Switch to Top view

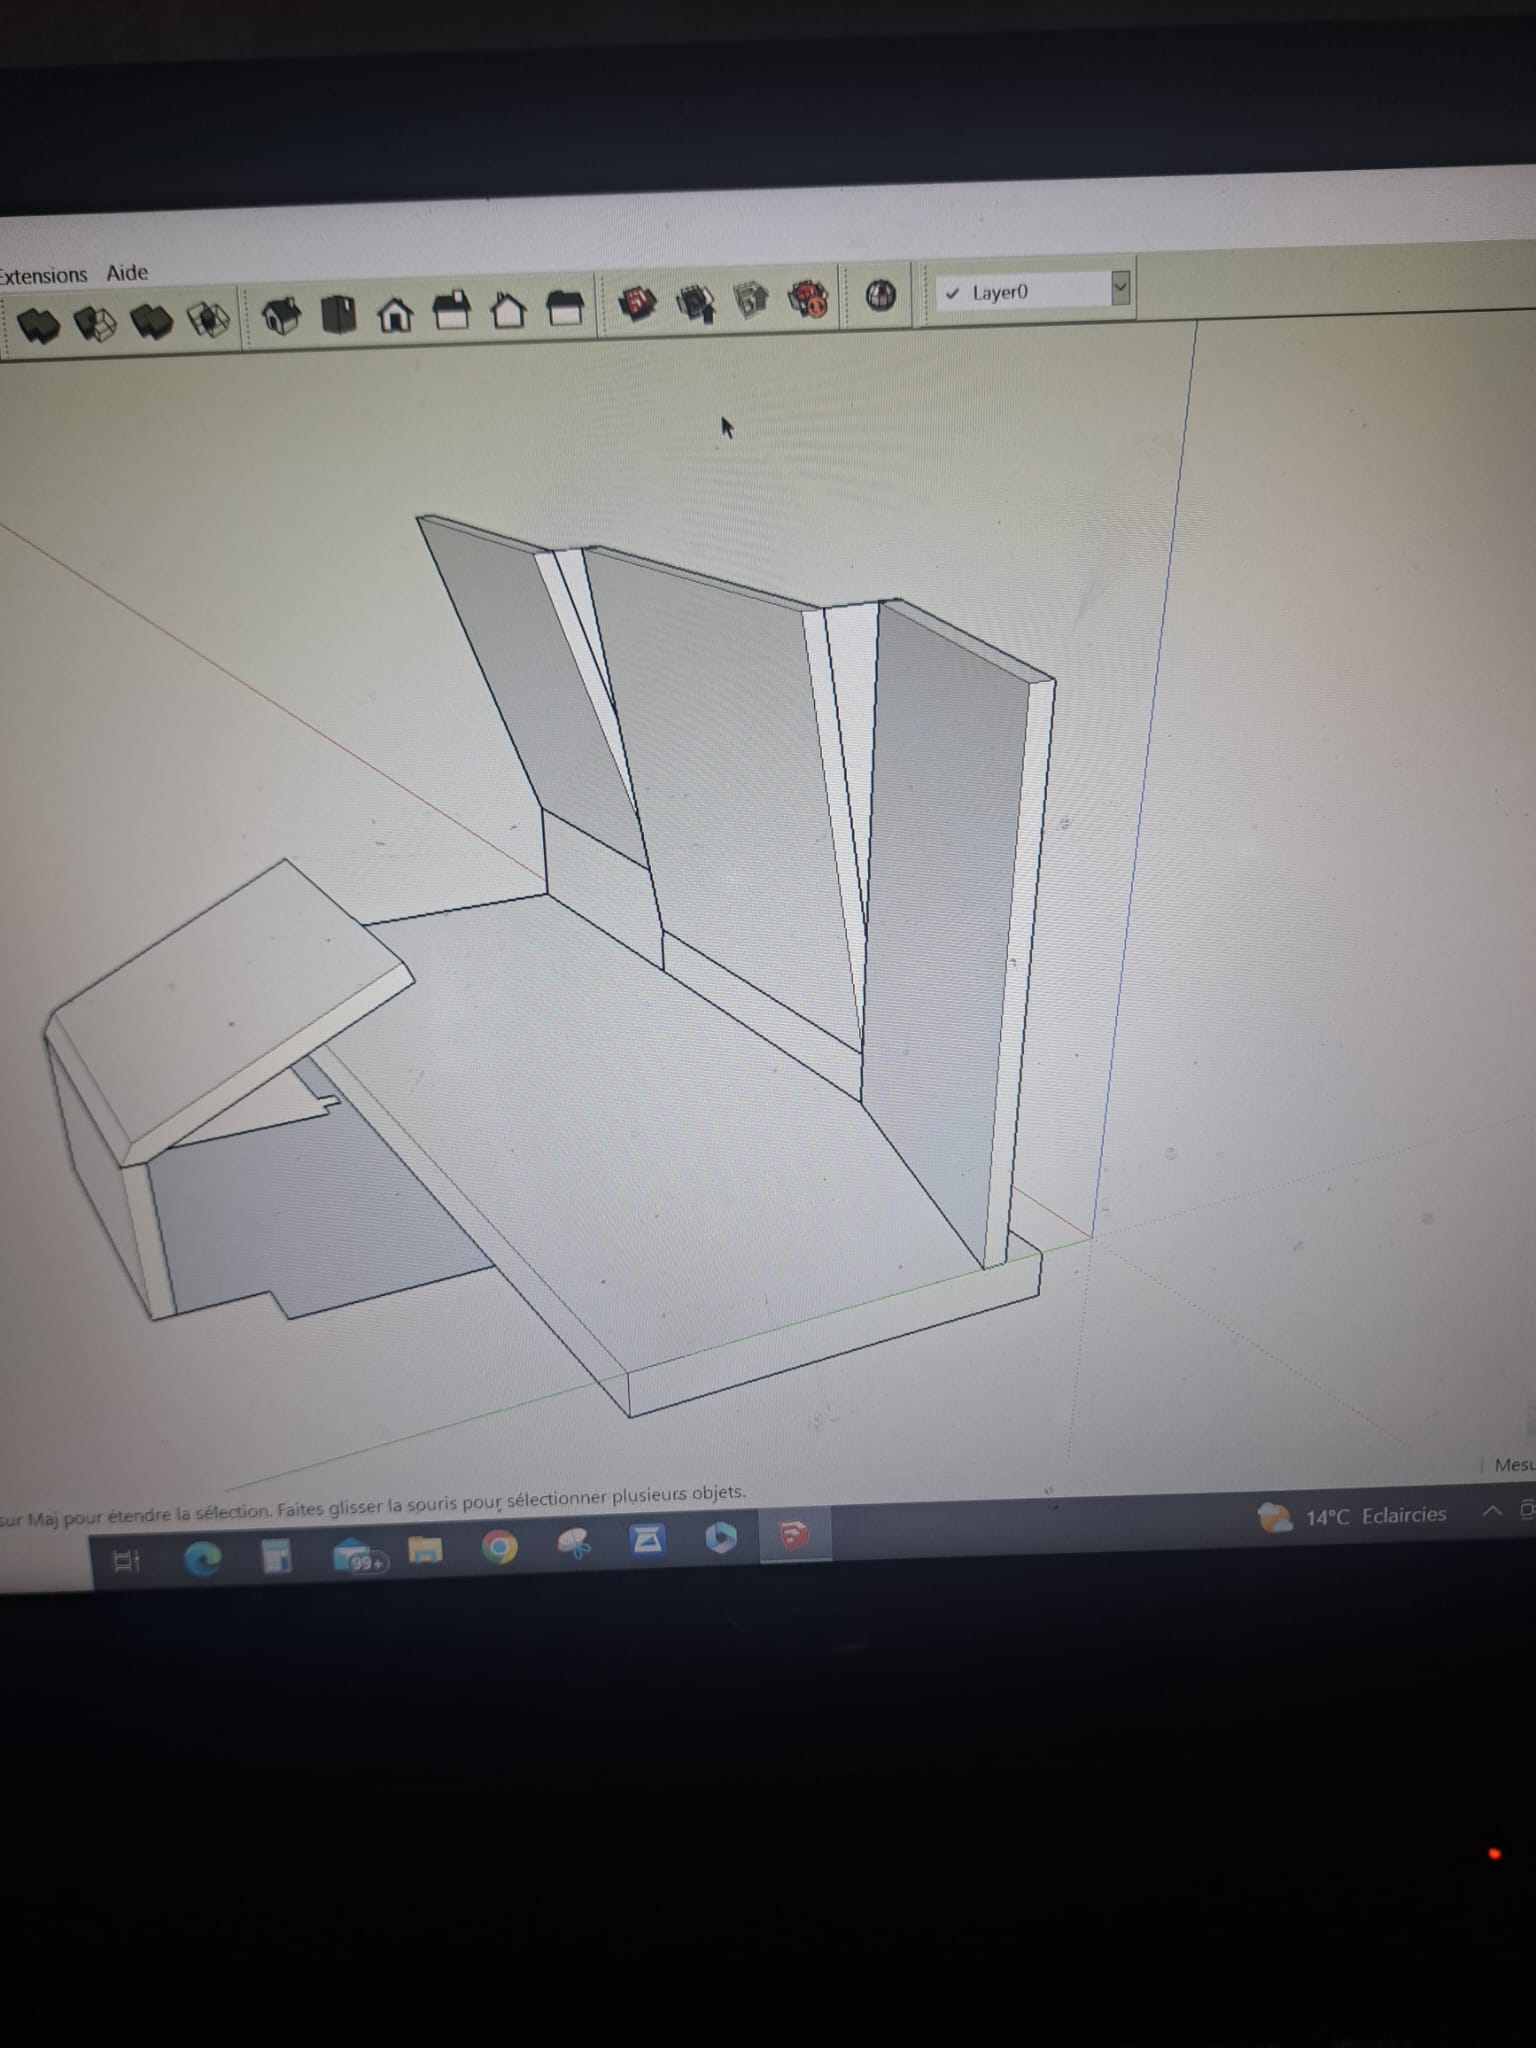(338, 315)
